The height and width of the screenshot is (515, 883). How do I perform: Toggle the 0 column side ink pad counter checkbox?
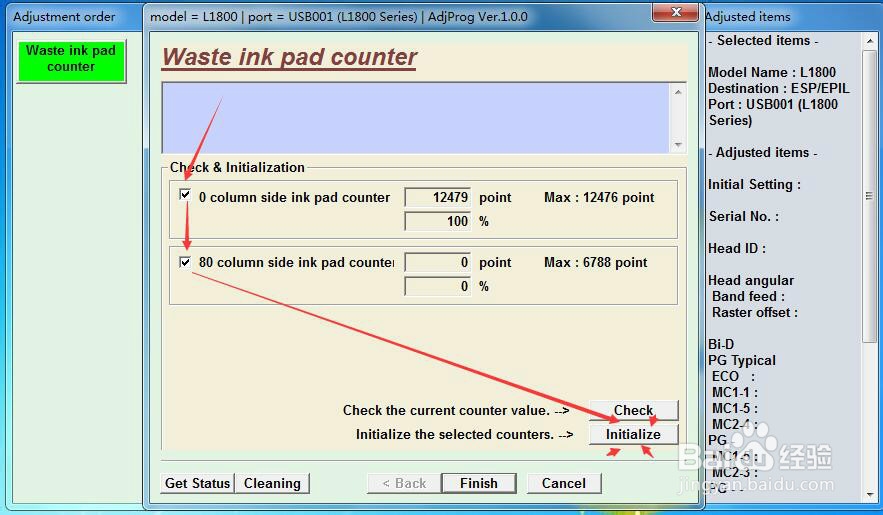pyautogui.click(x=185, y=194)
